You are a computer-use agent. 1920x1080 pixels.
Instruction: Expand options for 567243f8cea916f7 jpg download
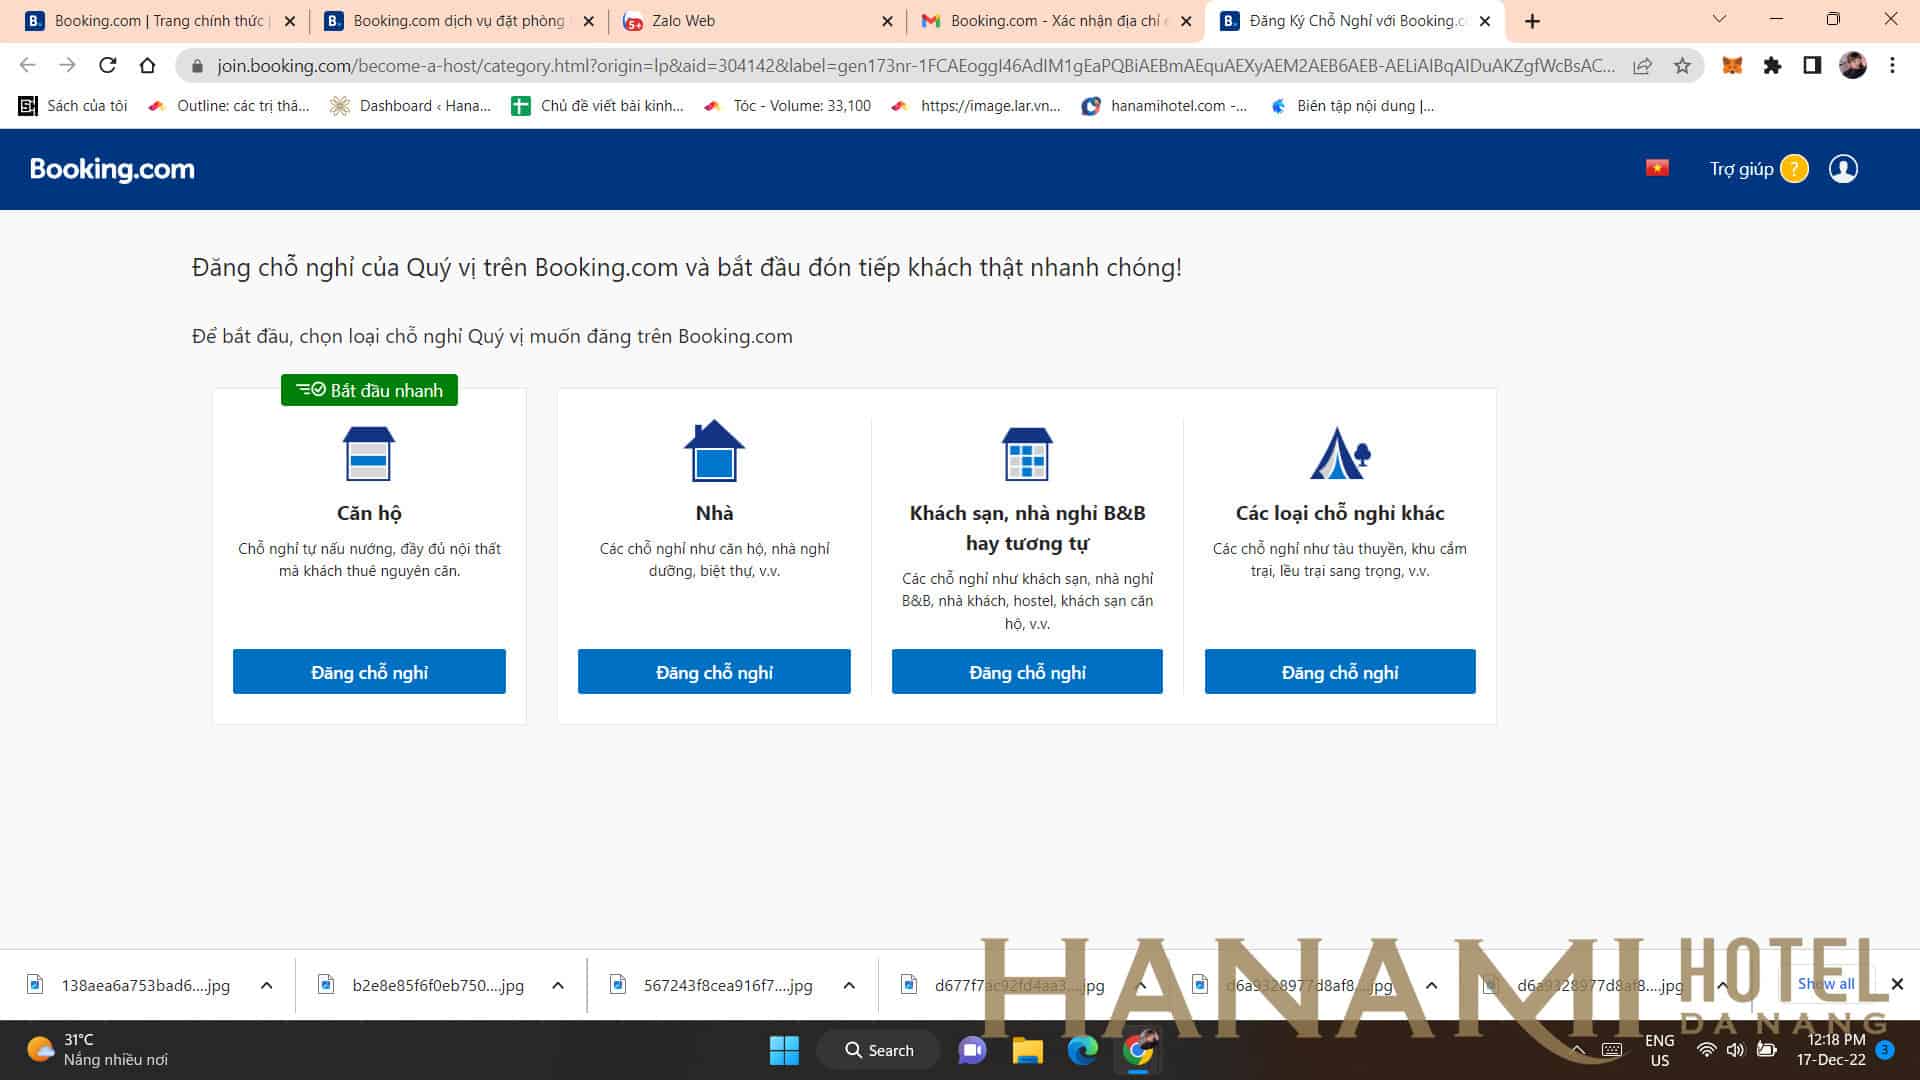[x=849, y=985]
